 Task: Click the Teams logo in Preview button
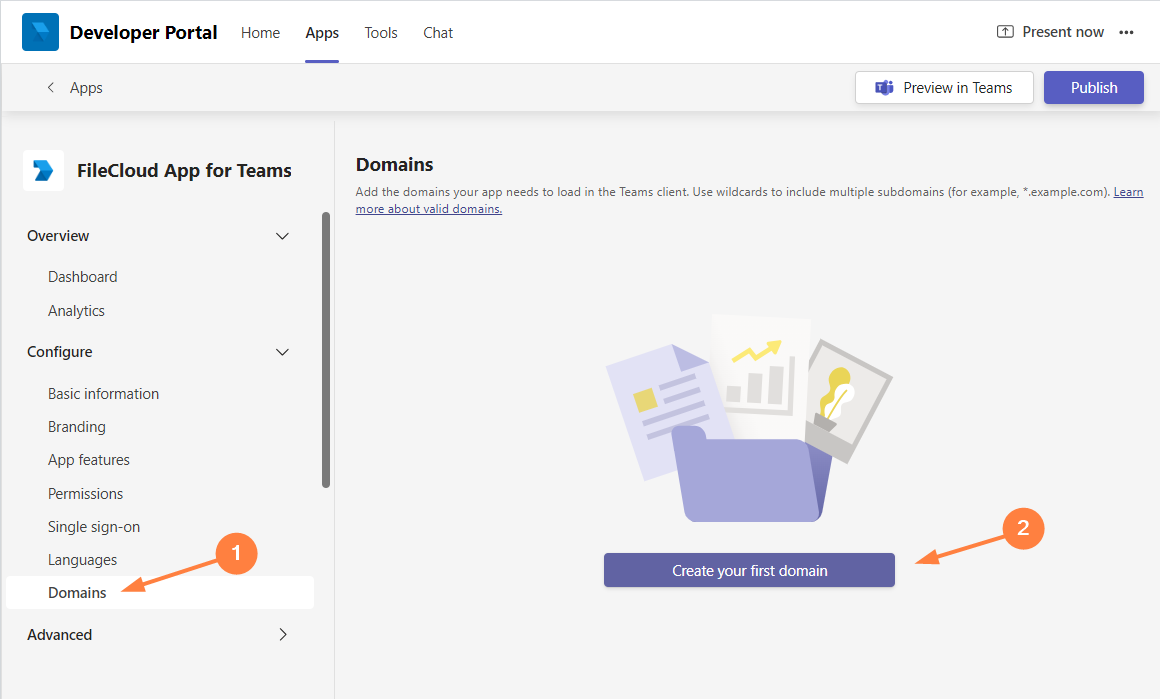tap(884, 88)
